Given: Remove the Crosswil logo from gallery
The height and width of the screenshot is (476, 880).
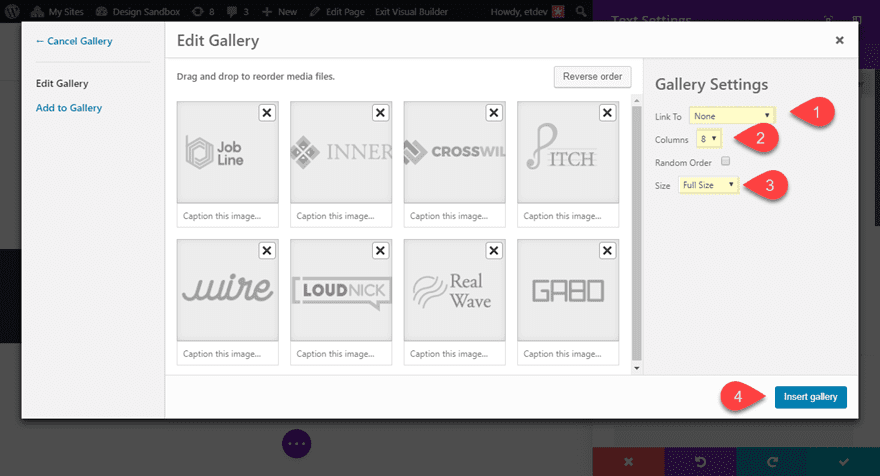Looking at the screenshot, I should coord(493,113).
